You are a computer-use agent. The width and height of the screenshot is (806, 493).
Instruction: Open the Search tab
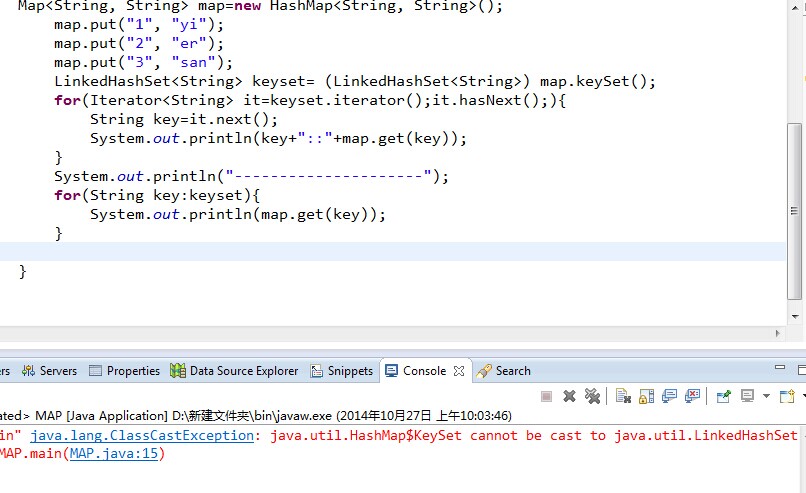tap(504, 371)
